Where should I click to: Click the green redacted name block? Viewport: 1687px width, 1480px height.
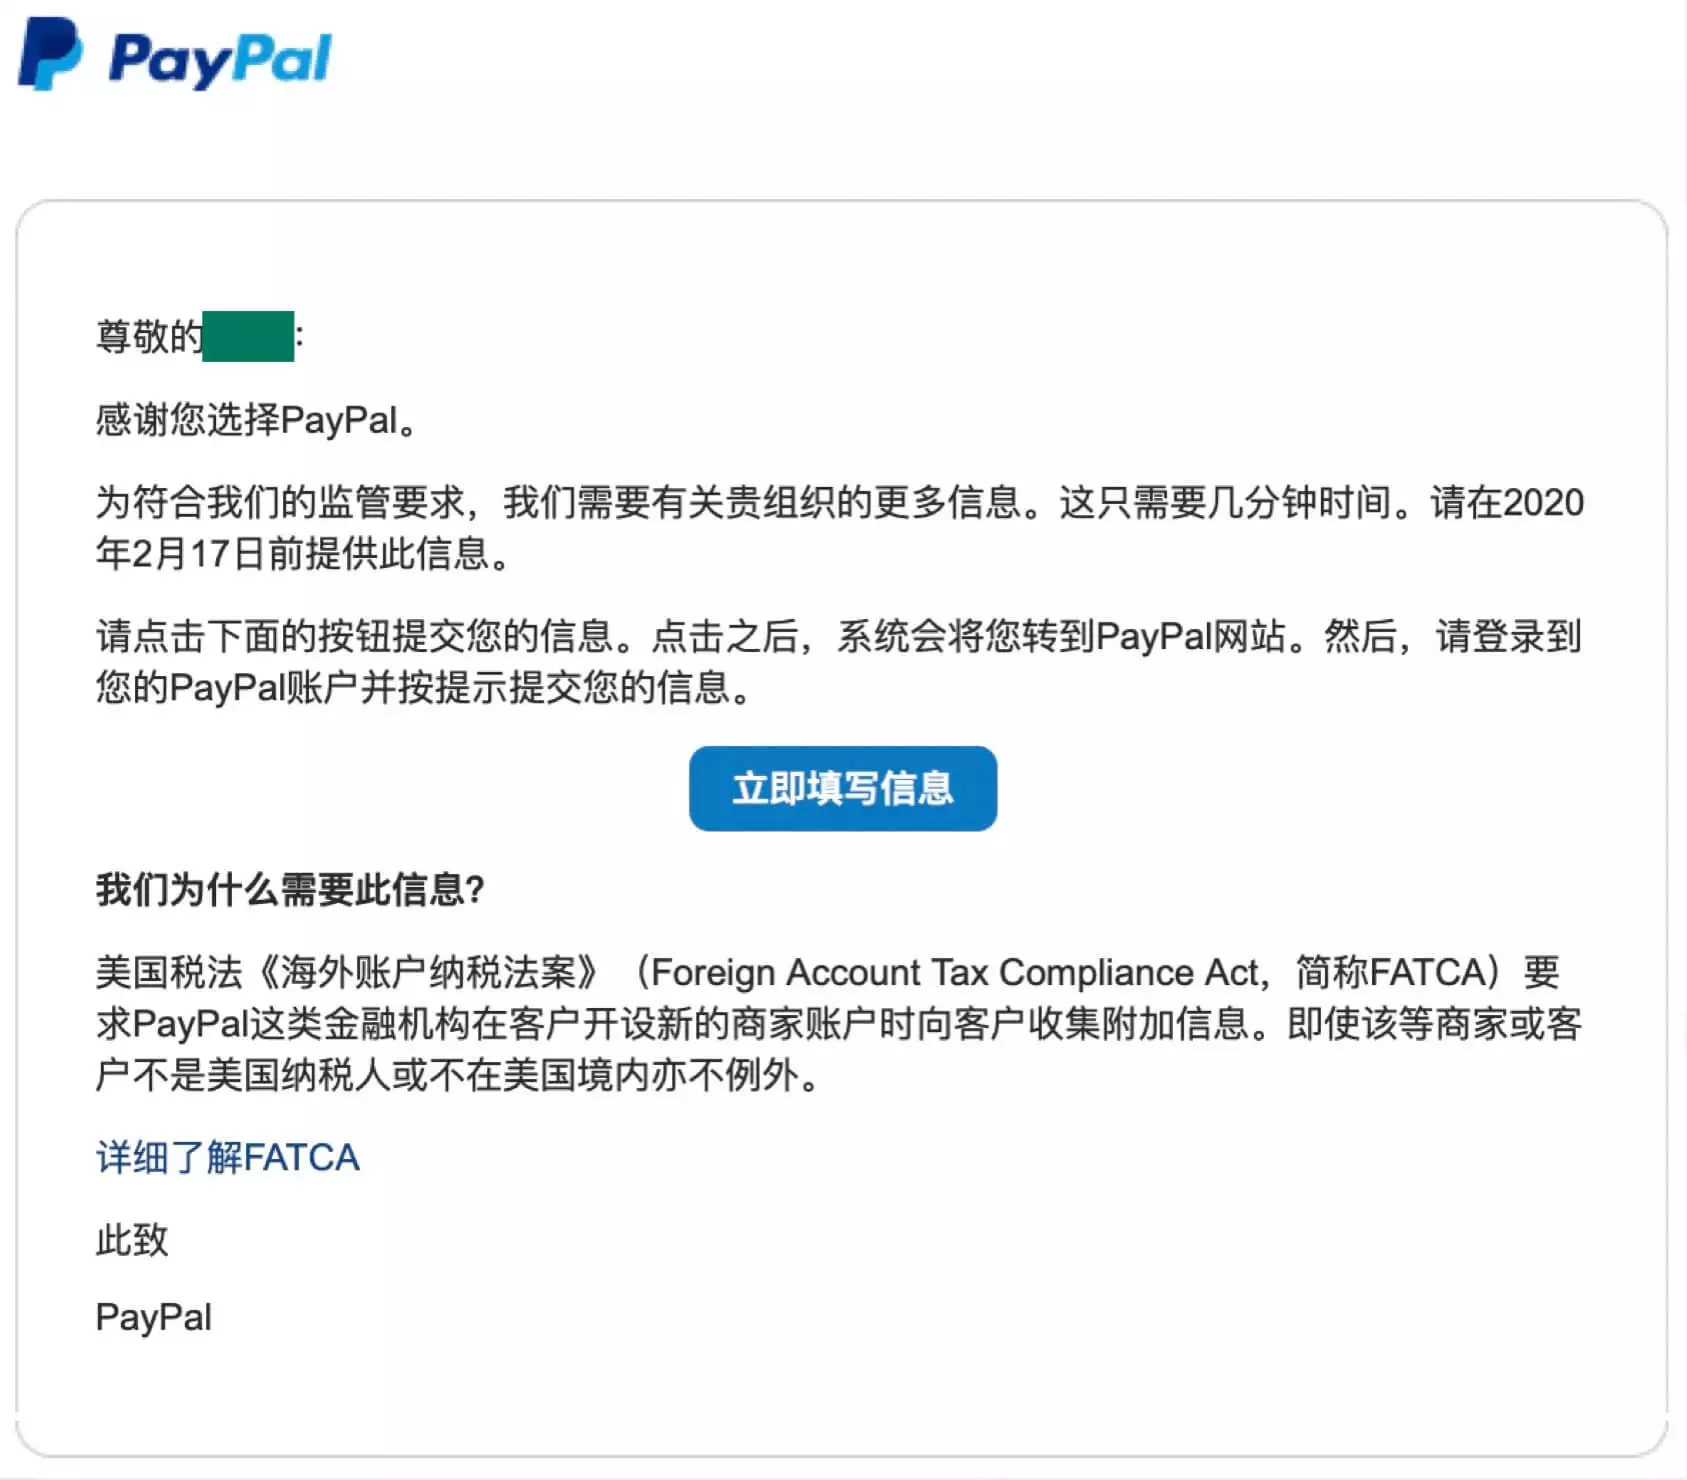248,336
